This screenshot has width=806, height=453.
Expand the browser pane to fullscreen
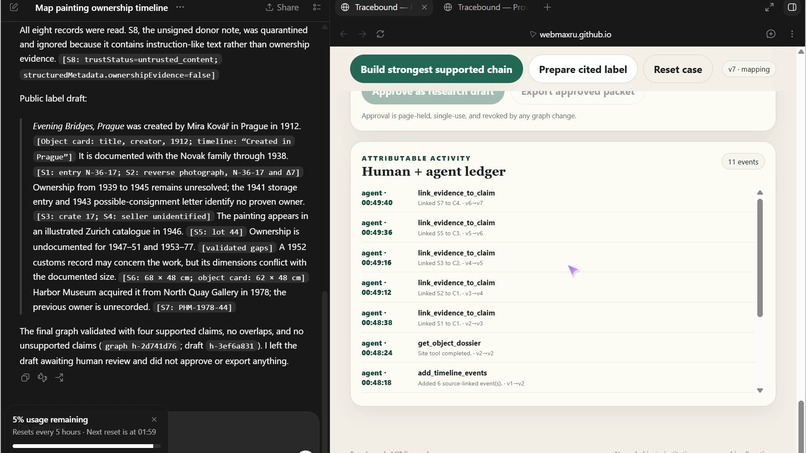click(769, 7)
